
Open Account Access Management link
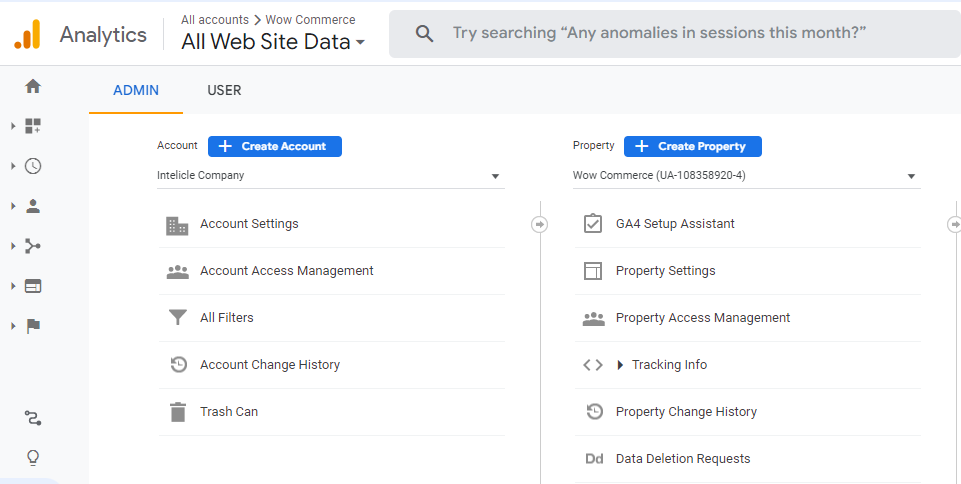(x=287, y=271)
